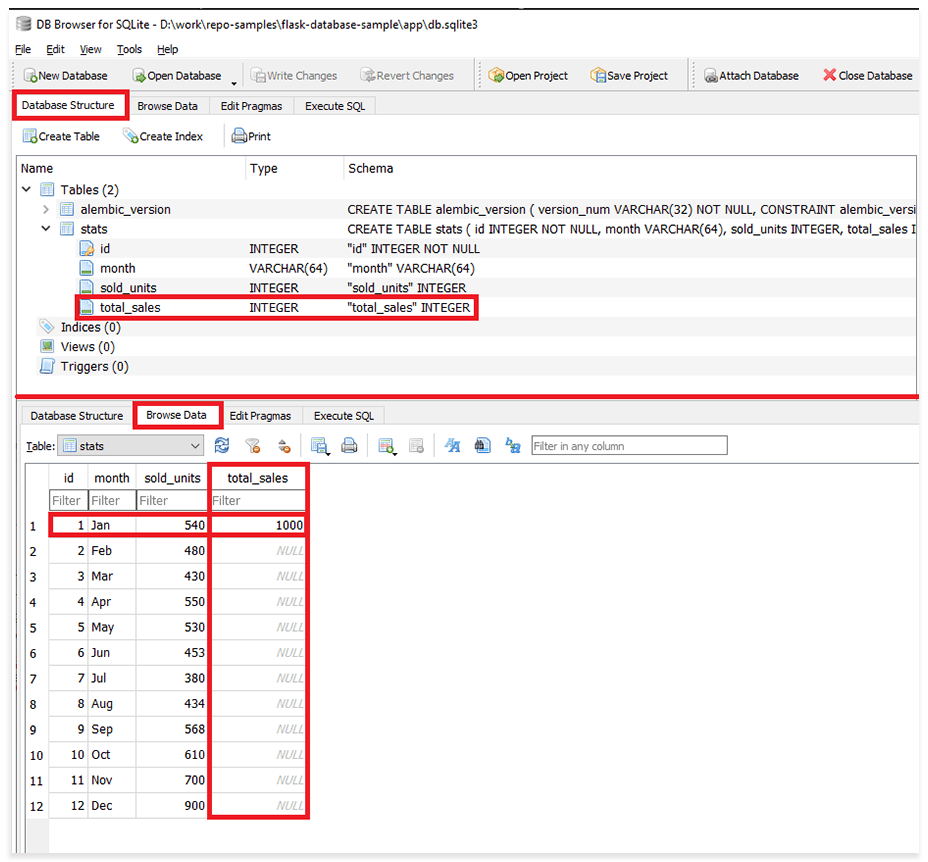Delete the selected record

pos(416,444)
